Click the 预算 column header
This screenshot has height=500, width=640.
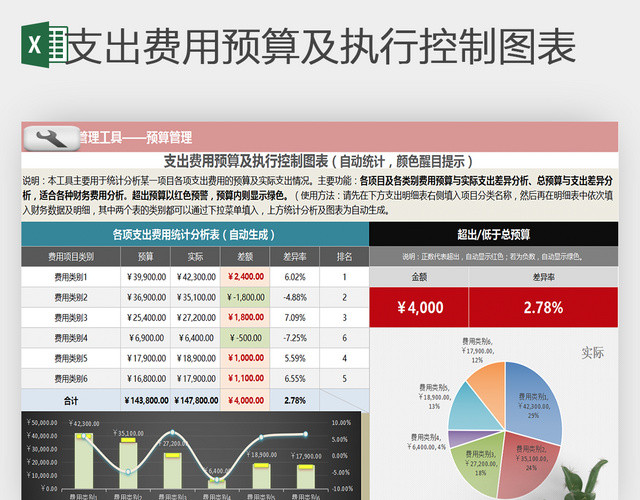146,257
